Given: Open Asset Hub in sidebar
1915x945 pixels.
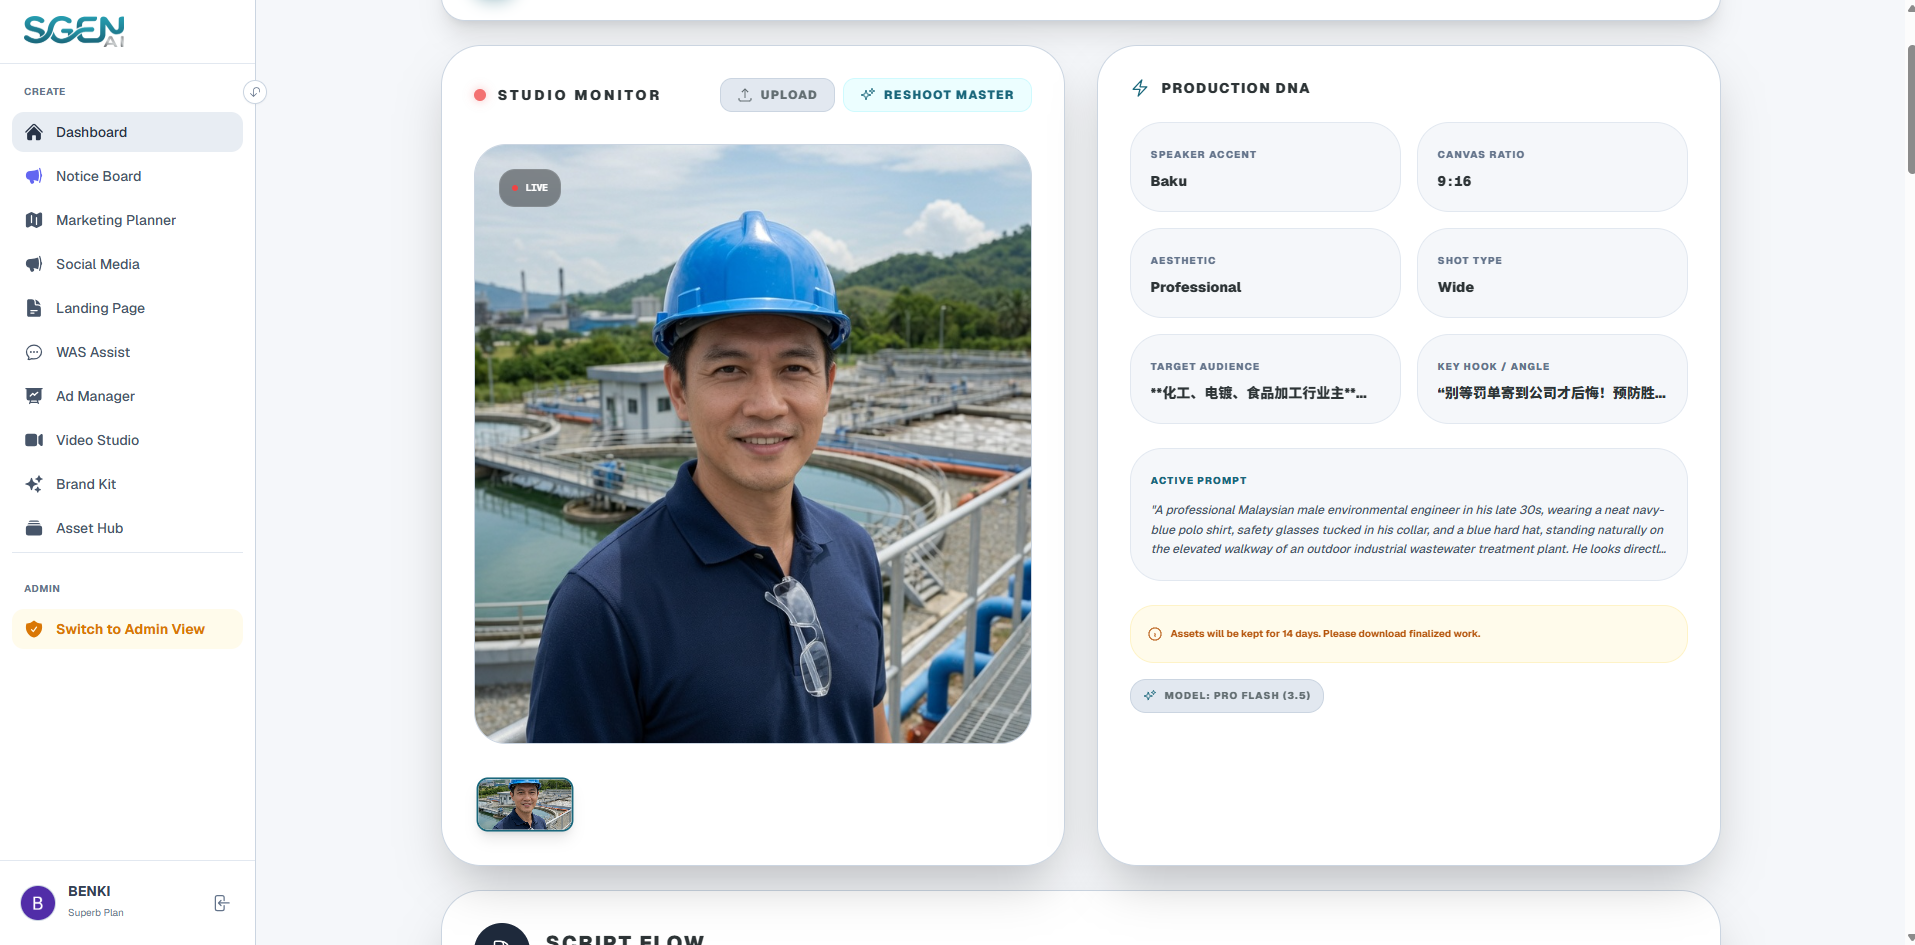Looking at the screenshot, I should pyautogui.click(x=127, y=528).
